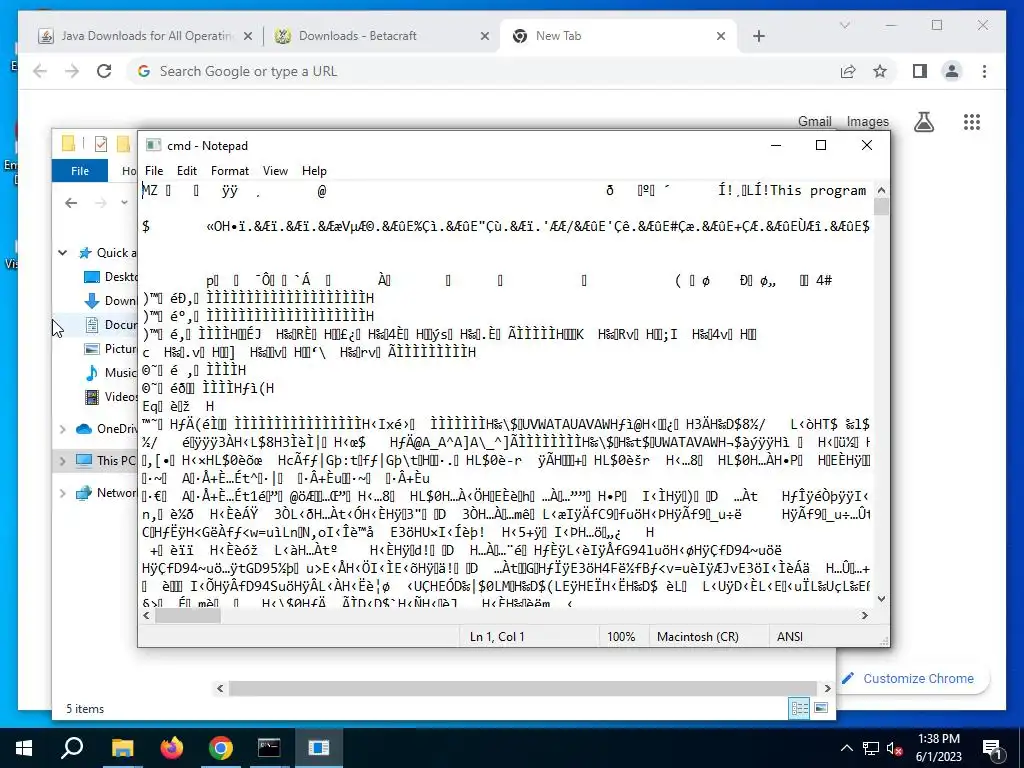Click Notepad's vertical scrollbar thumb
The width and height of the screenshot is (1024, 768).
click(881, 207)
